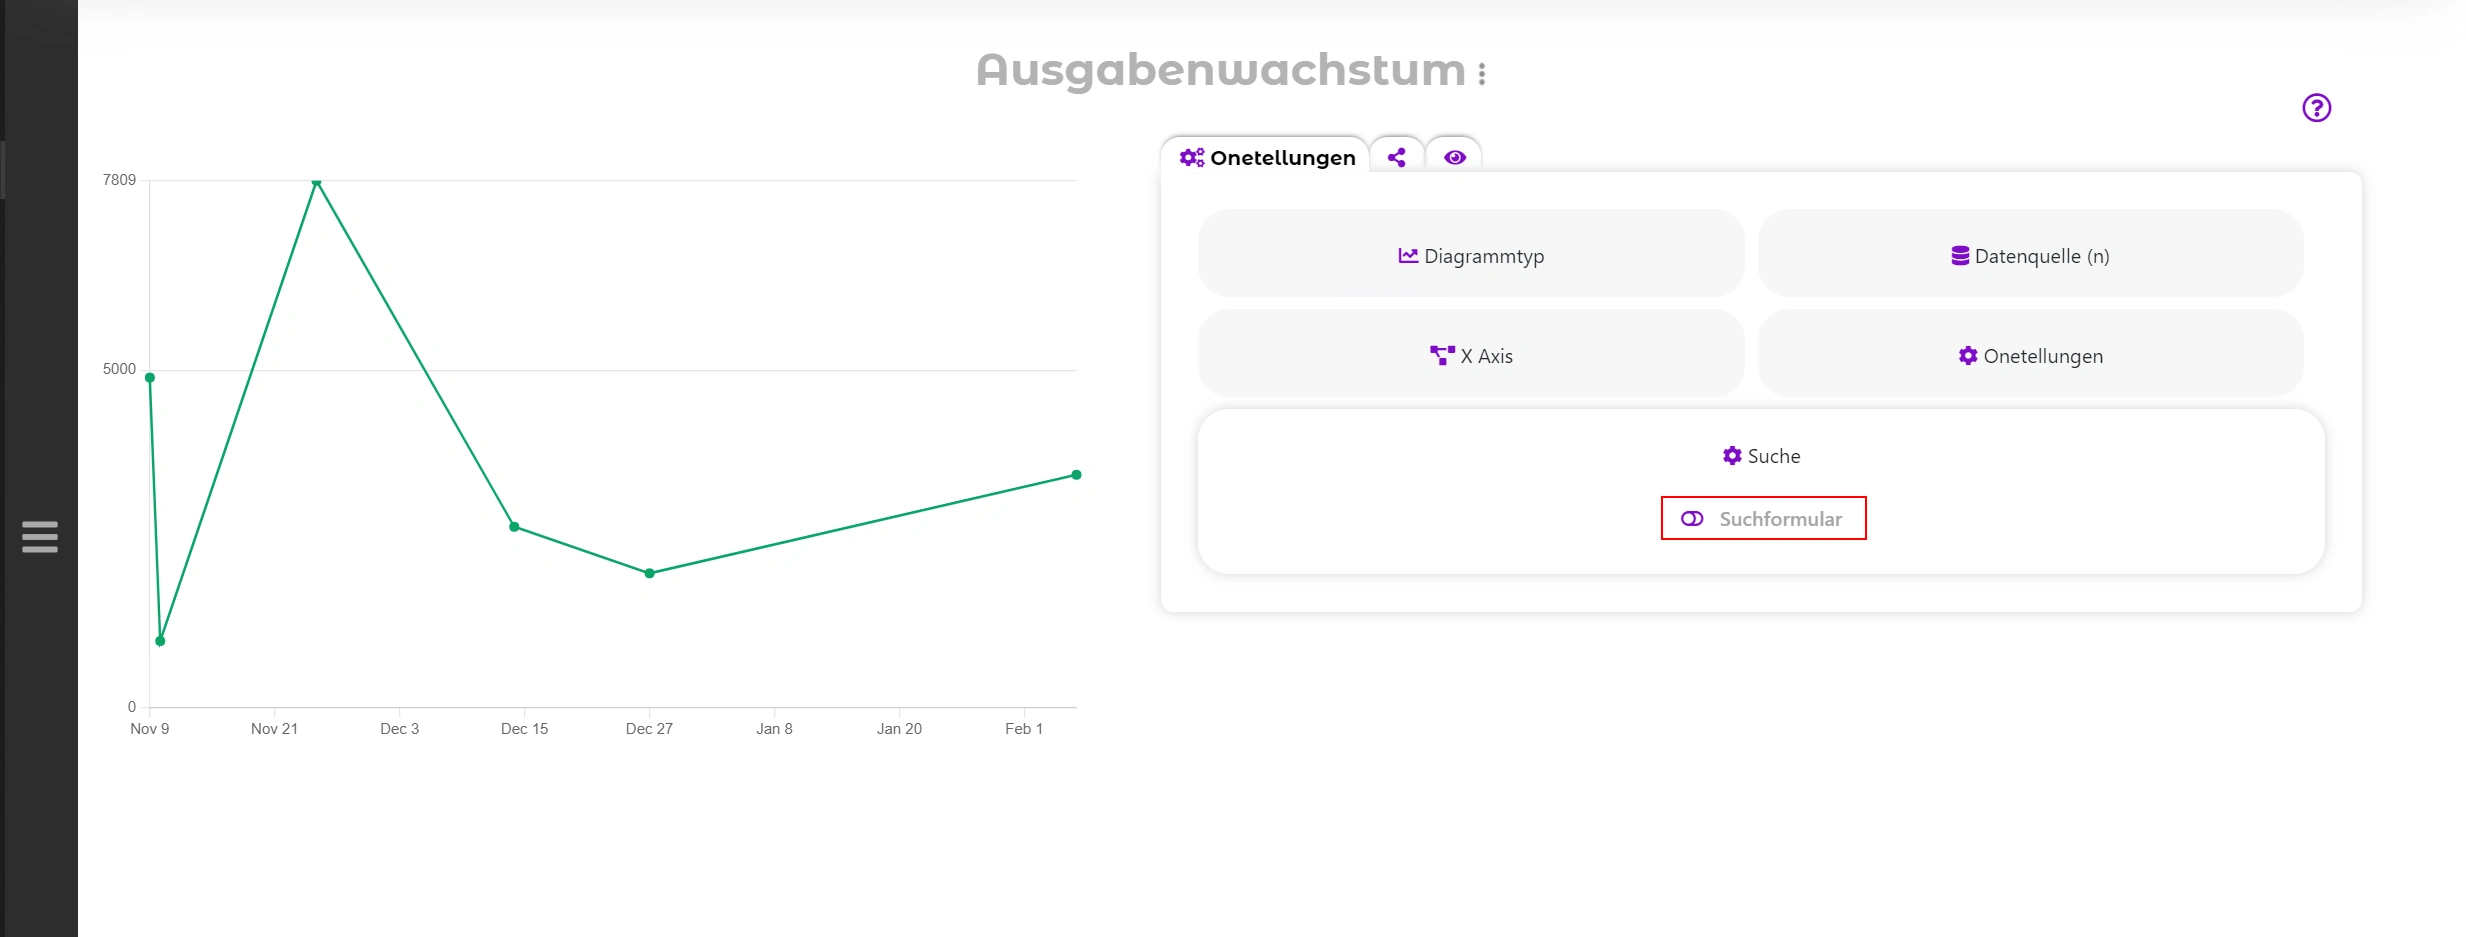Open the Onetellungen gear panel button
Viewport: 2466px width, 937px height.
(x=2030, y=356)
